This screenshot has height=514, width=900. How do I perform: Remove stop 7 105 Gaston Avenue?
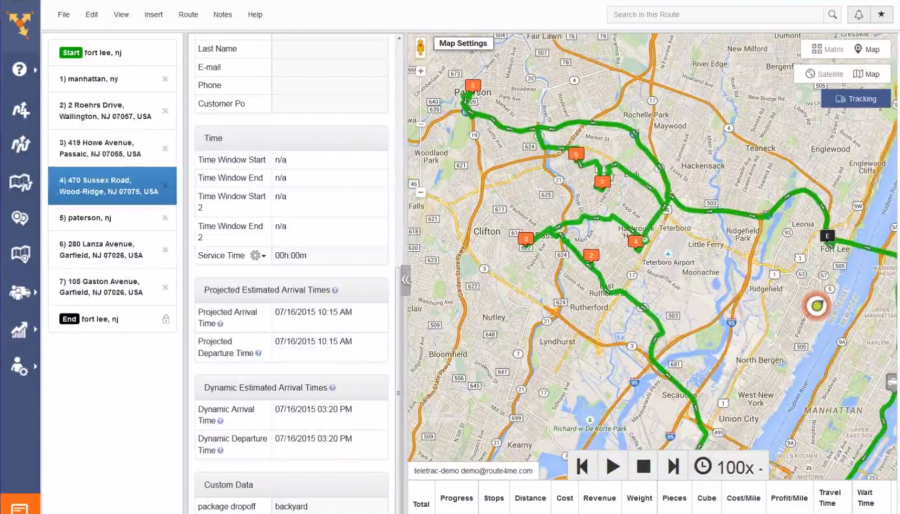pos(165,287)
